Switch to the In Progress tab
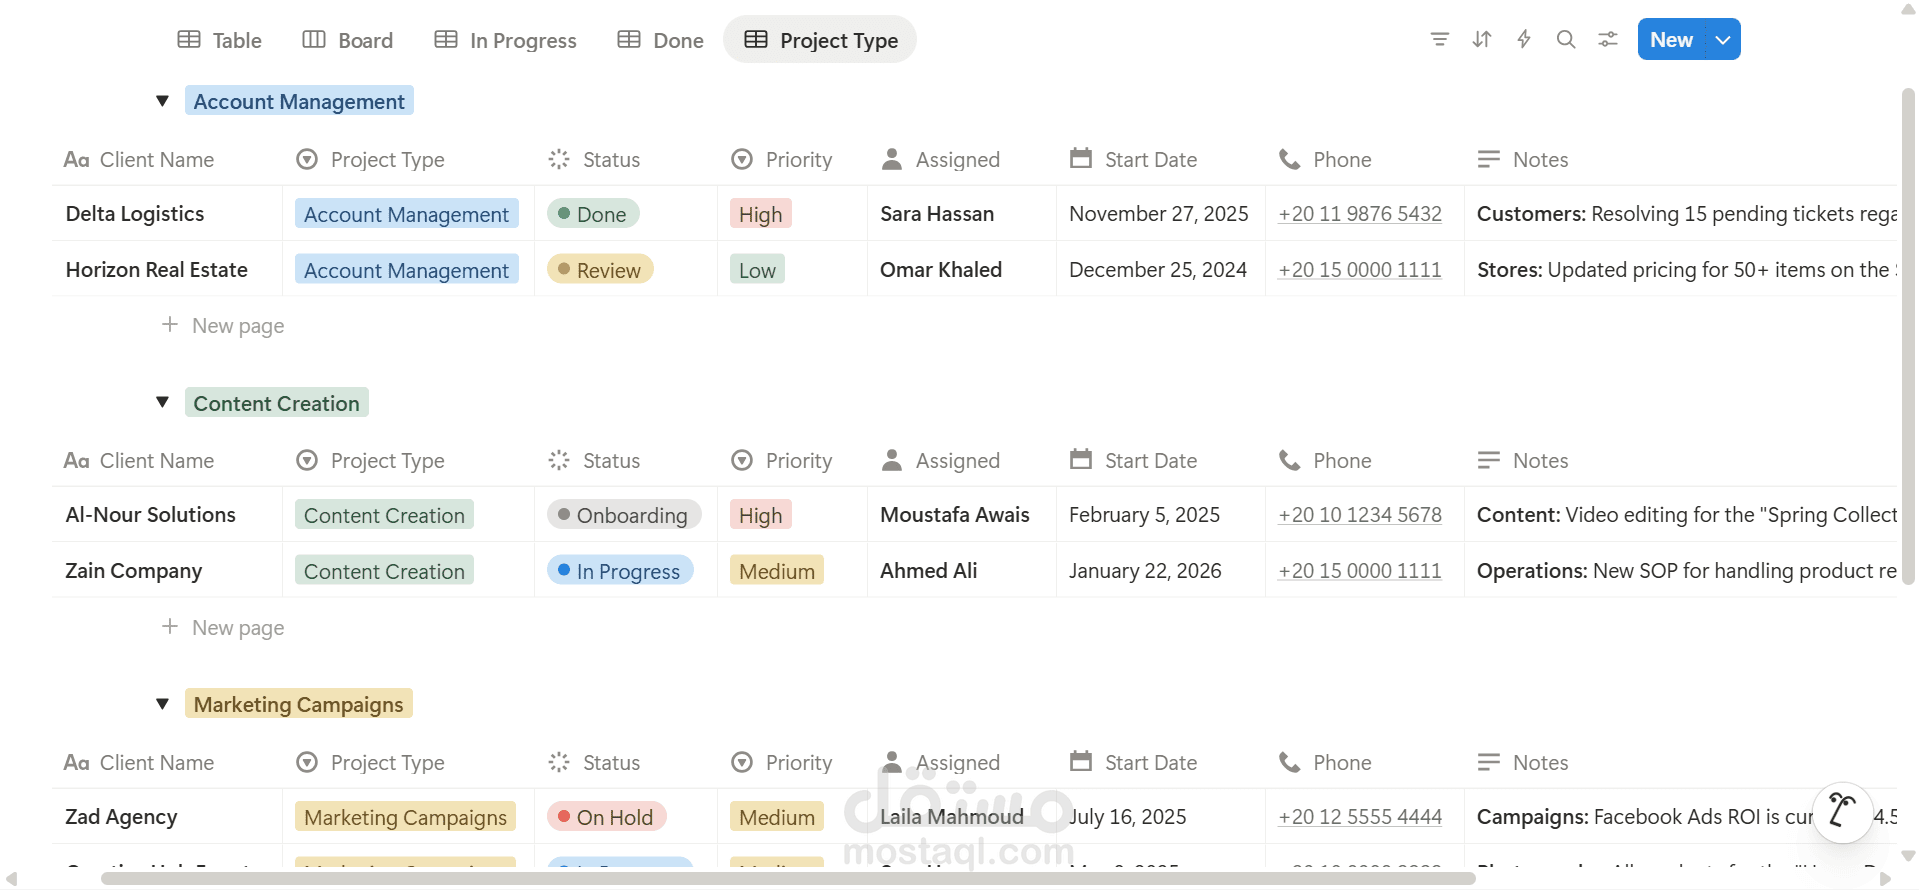1919x890 pixels. 506,40
